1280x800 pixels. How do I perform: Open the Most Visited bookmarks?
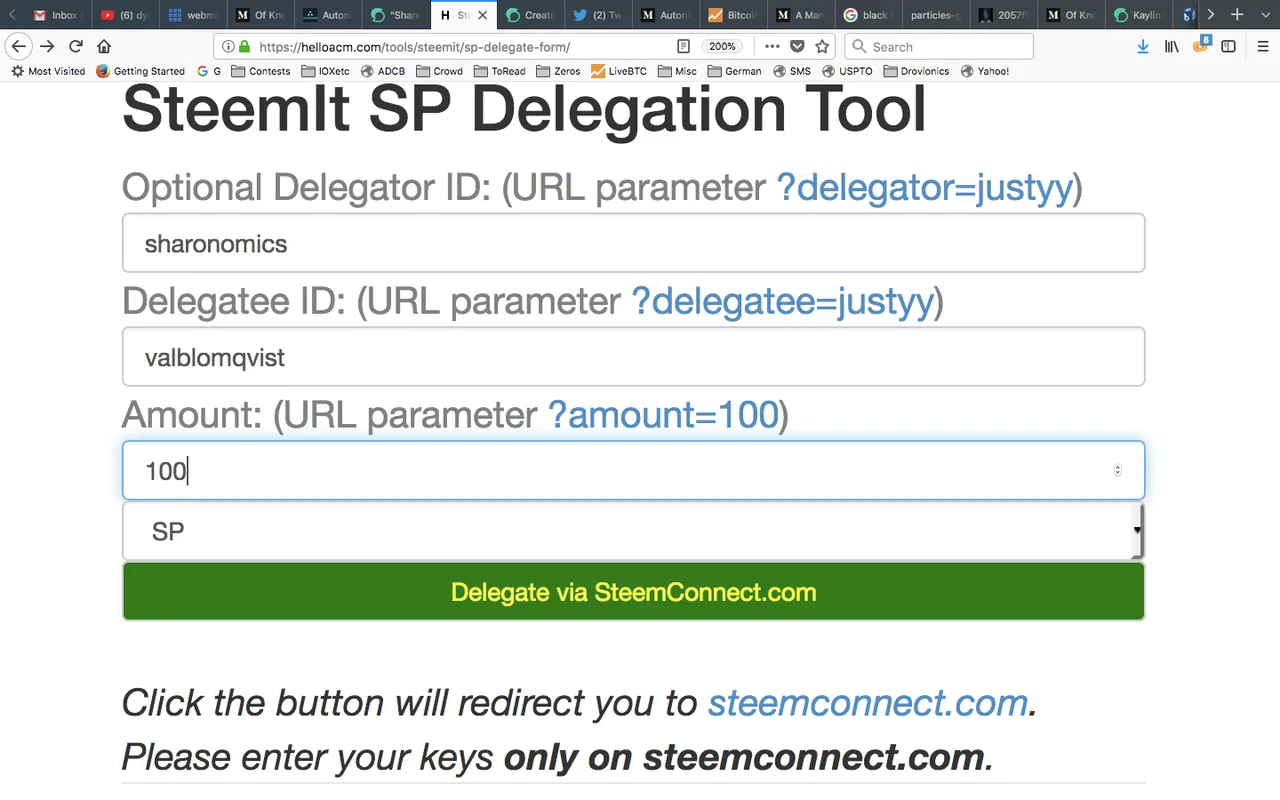[x=48, y=71]
